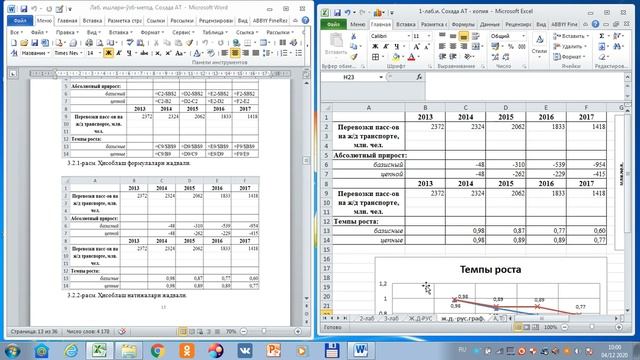Click Excel Name Box showing H23
This screenshot has width=640, height=360.
350,77
